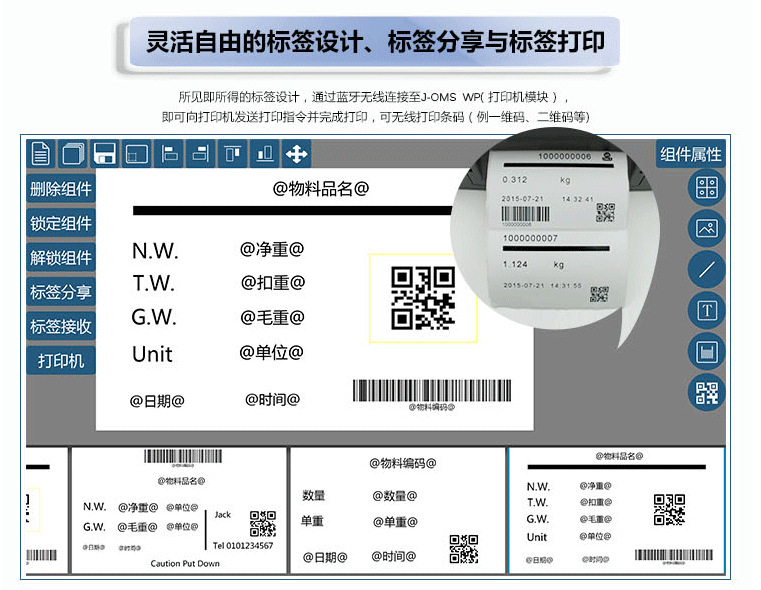Select the align left icon
This screenshot has height=590, width=761.
pyautogui.click(x=169, y=154)
